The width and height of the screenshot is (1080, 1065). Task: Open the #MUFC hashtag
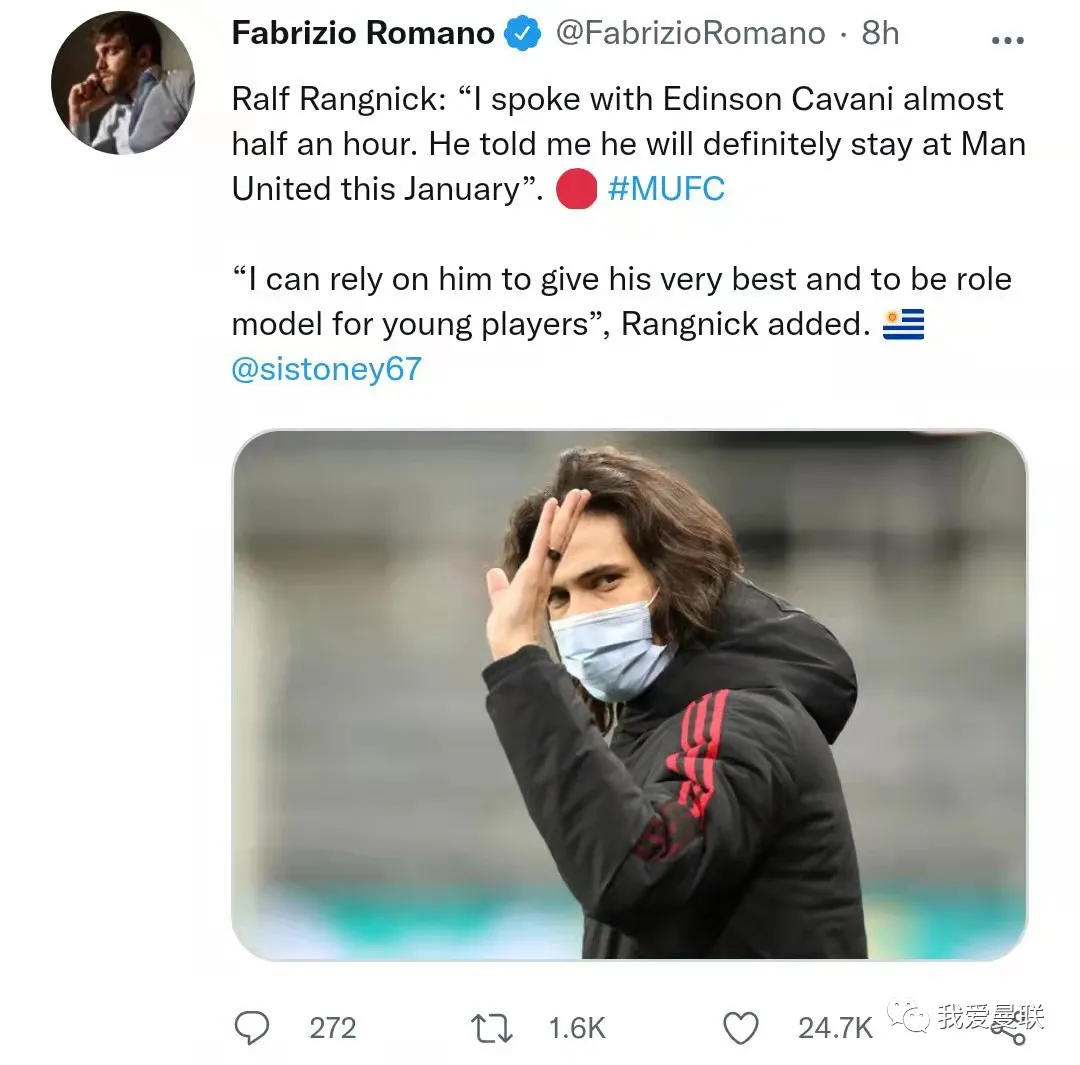click(x=666, y=189)
